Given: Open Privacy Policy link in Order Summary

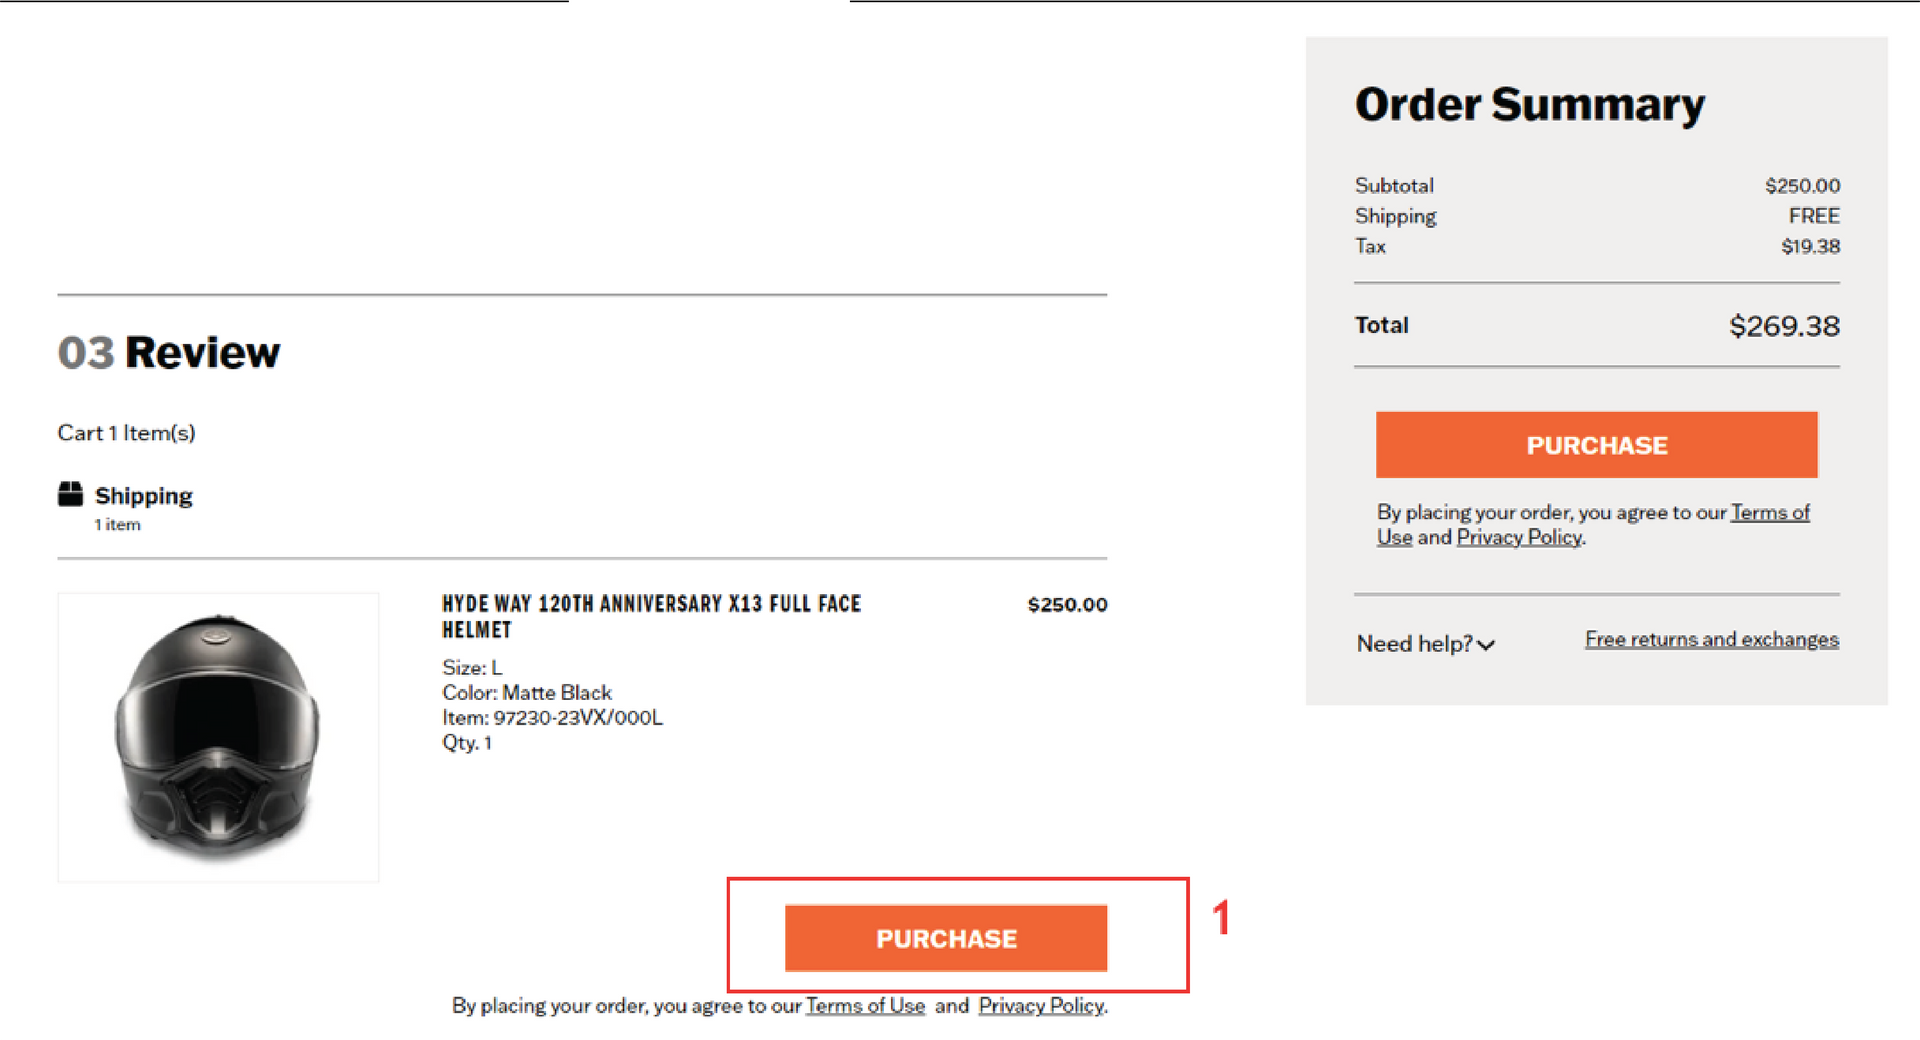Looking at the screenshot, I should coord(1519,537).
